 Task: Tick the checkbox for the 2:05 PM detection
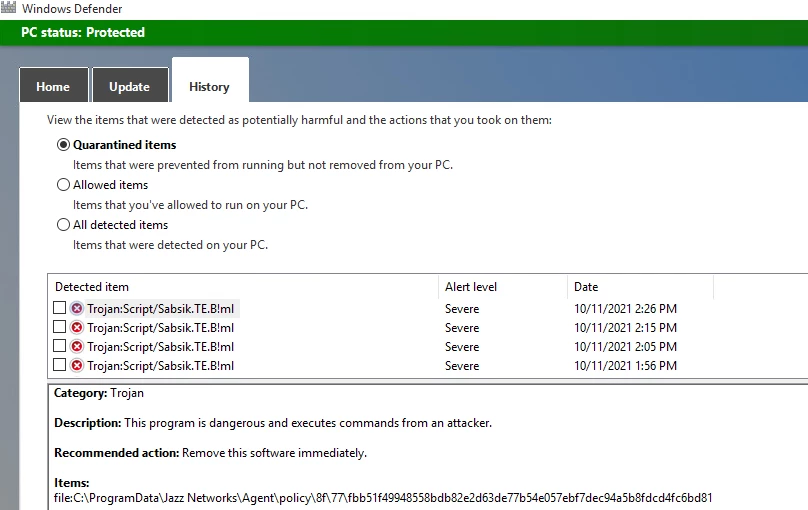[59, 346]
